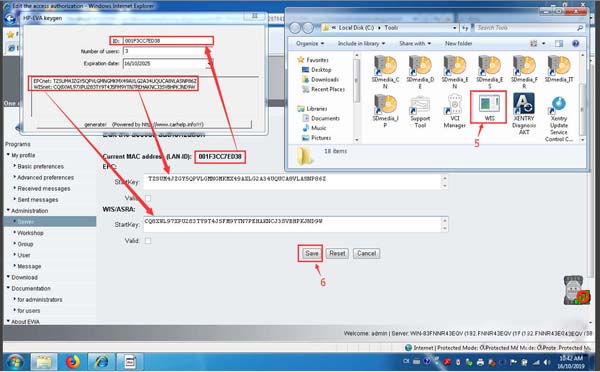This screenshot has width=600, height=372.
Task: Click the Number of users field
Action: pyautogui.click(x=168, y=51)
